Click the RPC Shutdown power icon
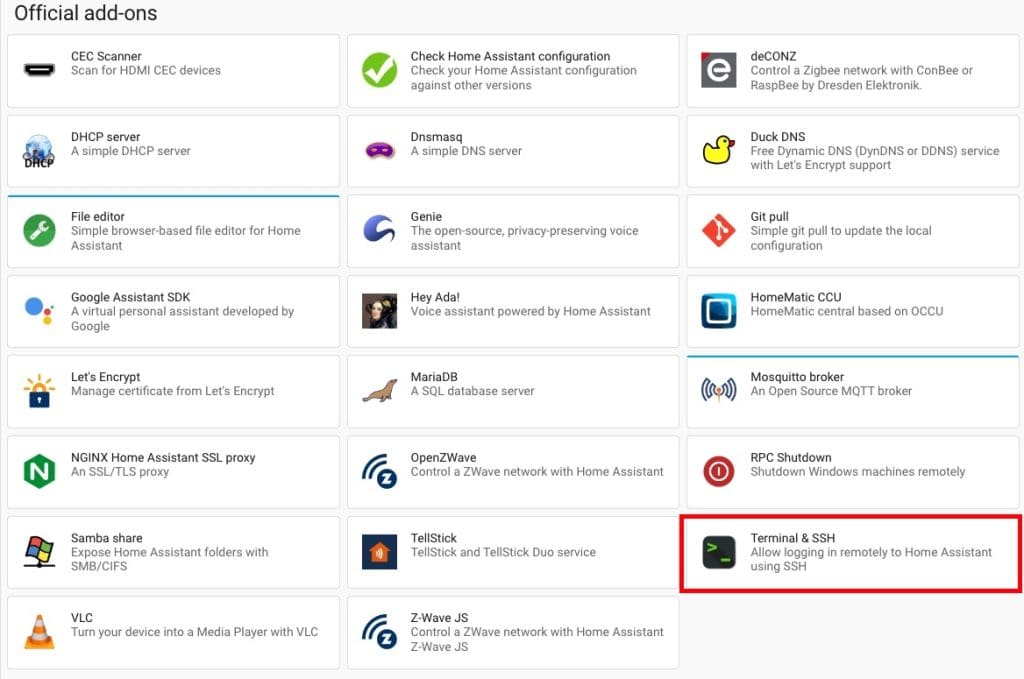Screen dimensions: 1024x679 click(x=718, y=471)
